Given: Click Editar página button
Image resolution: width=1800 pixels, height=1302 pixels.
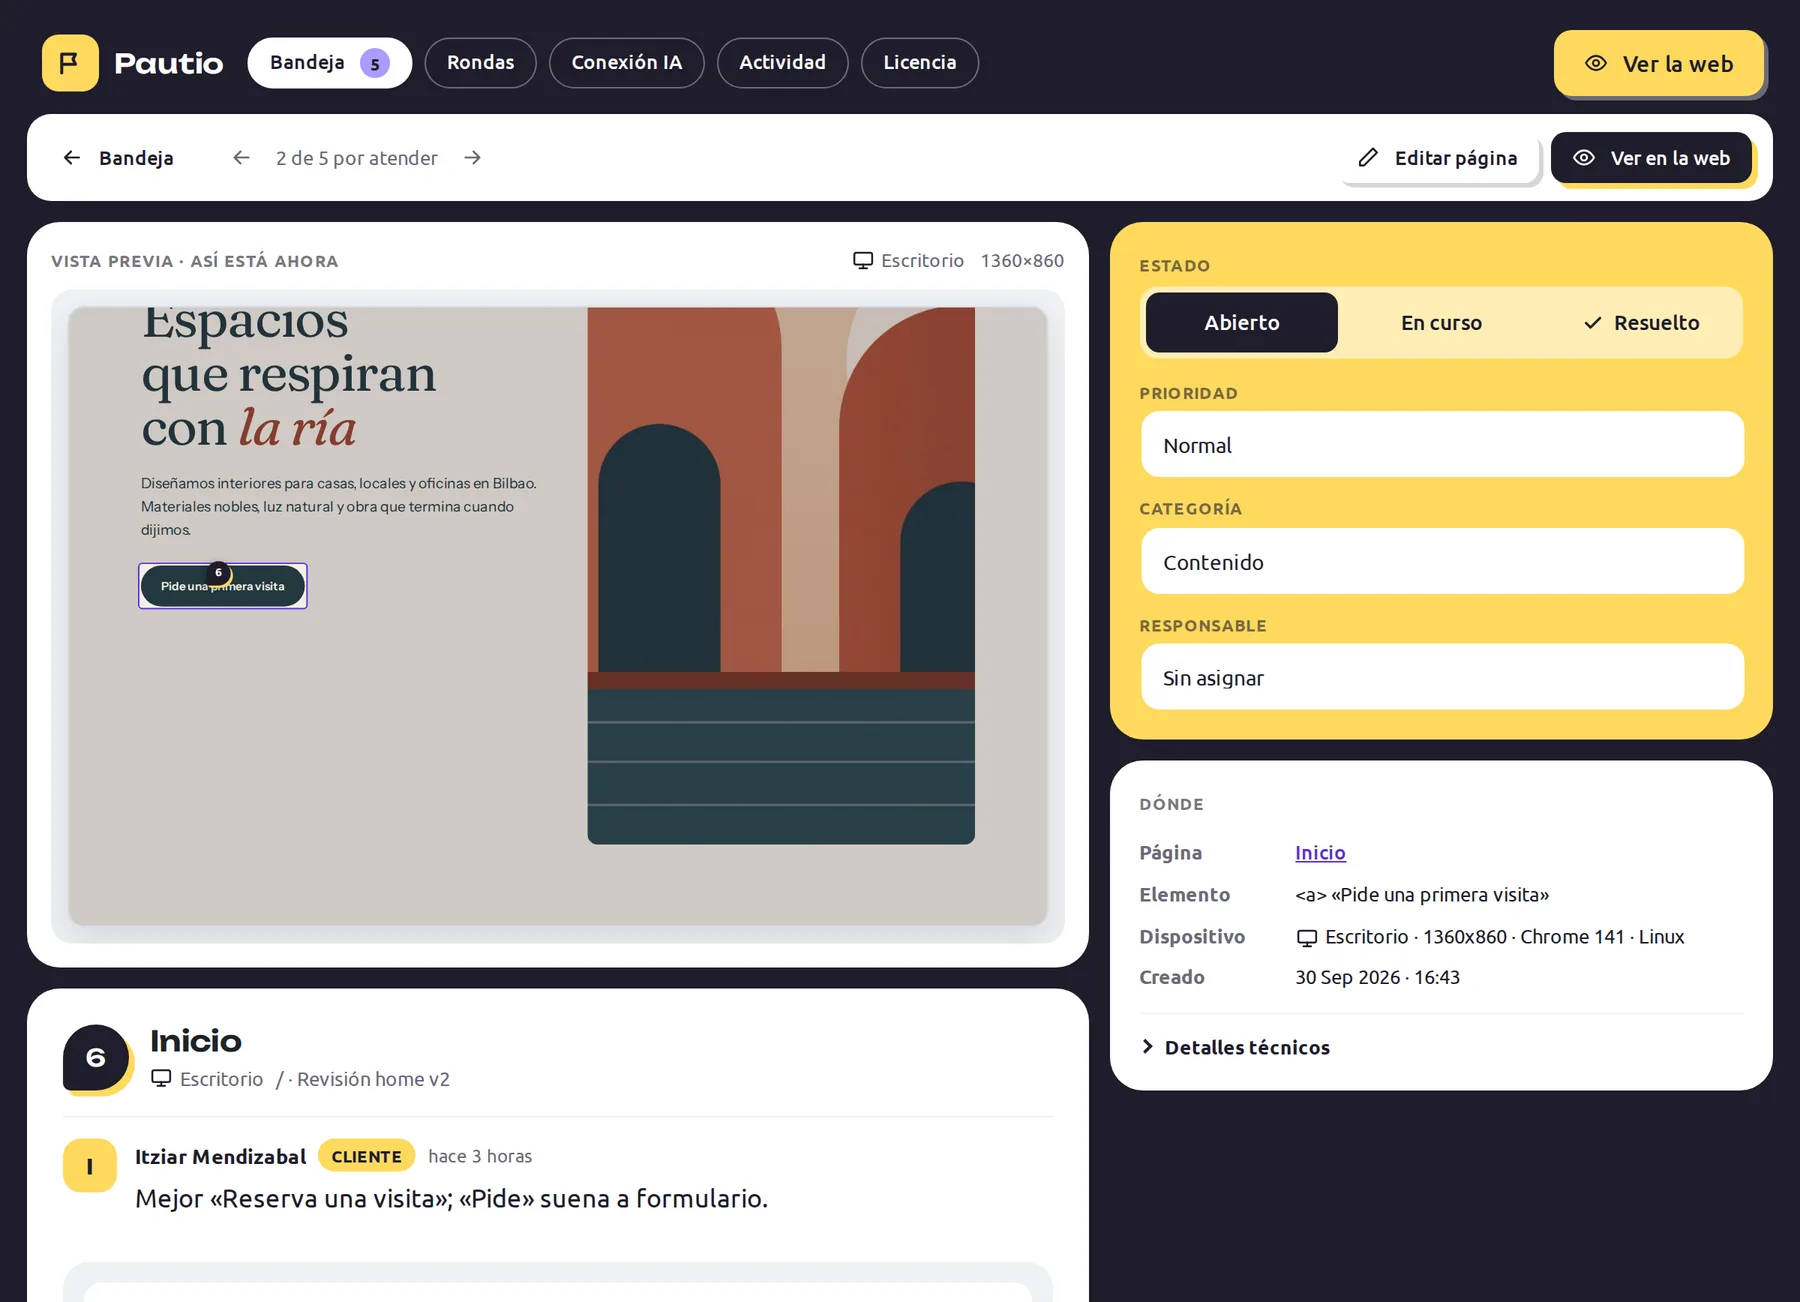Looking at the screenshot, I should pyautogui.click(x=1438, y=158).
